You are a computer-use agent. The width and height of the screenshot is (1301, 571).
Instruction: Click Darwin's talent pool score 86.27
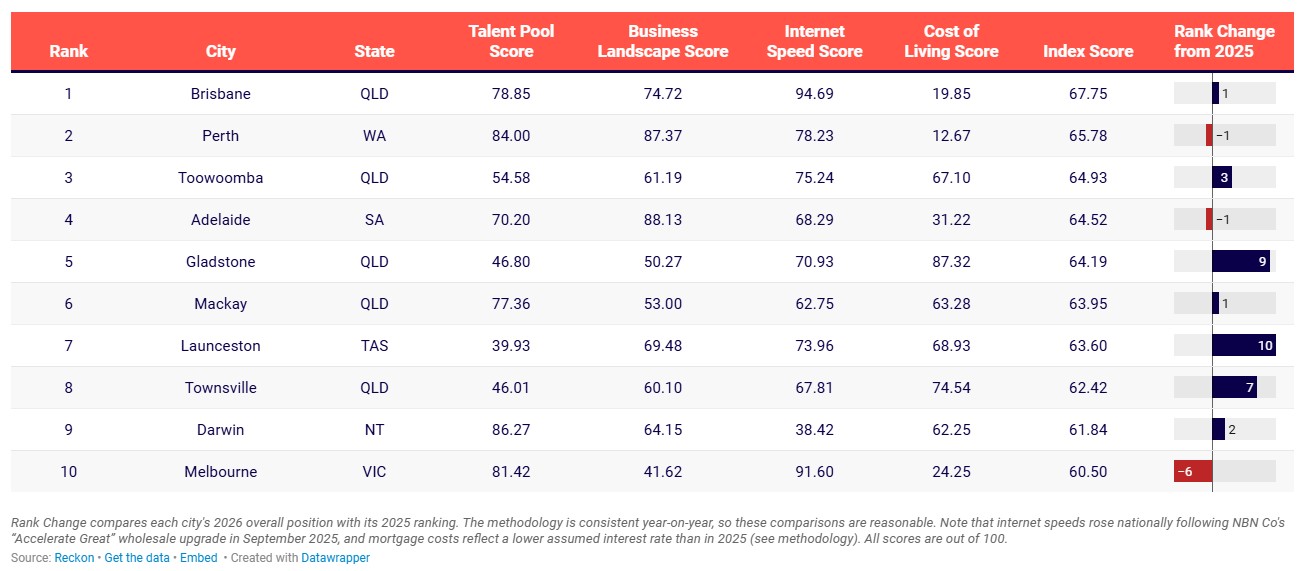[511, 430]
